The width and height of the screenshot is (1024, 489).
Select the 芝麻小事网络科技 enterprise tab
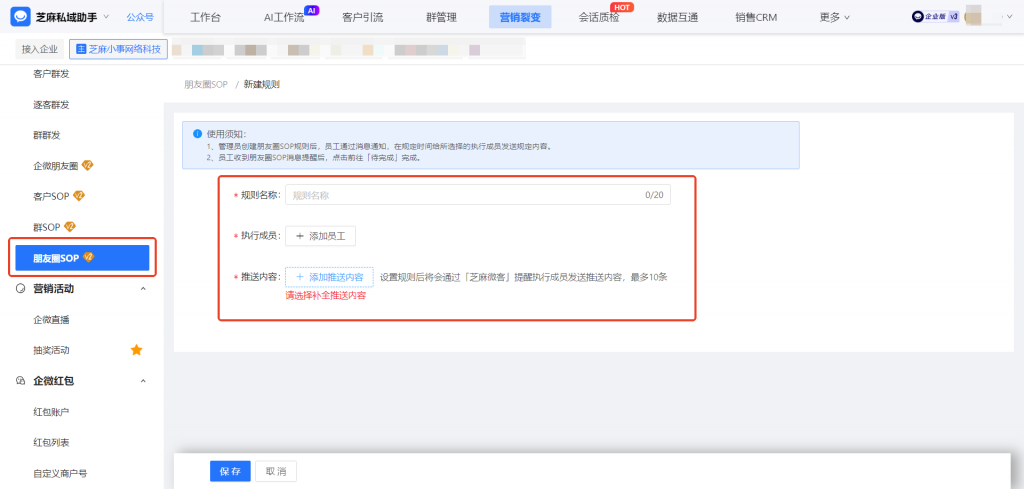(118, 49)
